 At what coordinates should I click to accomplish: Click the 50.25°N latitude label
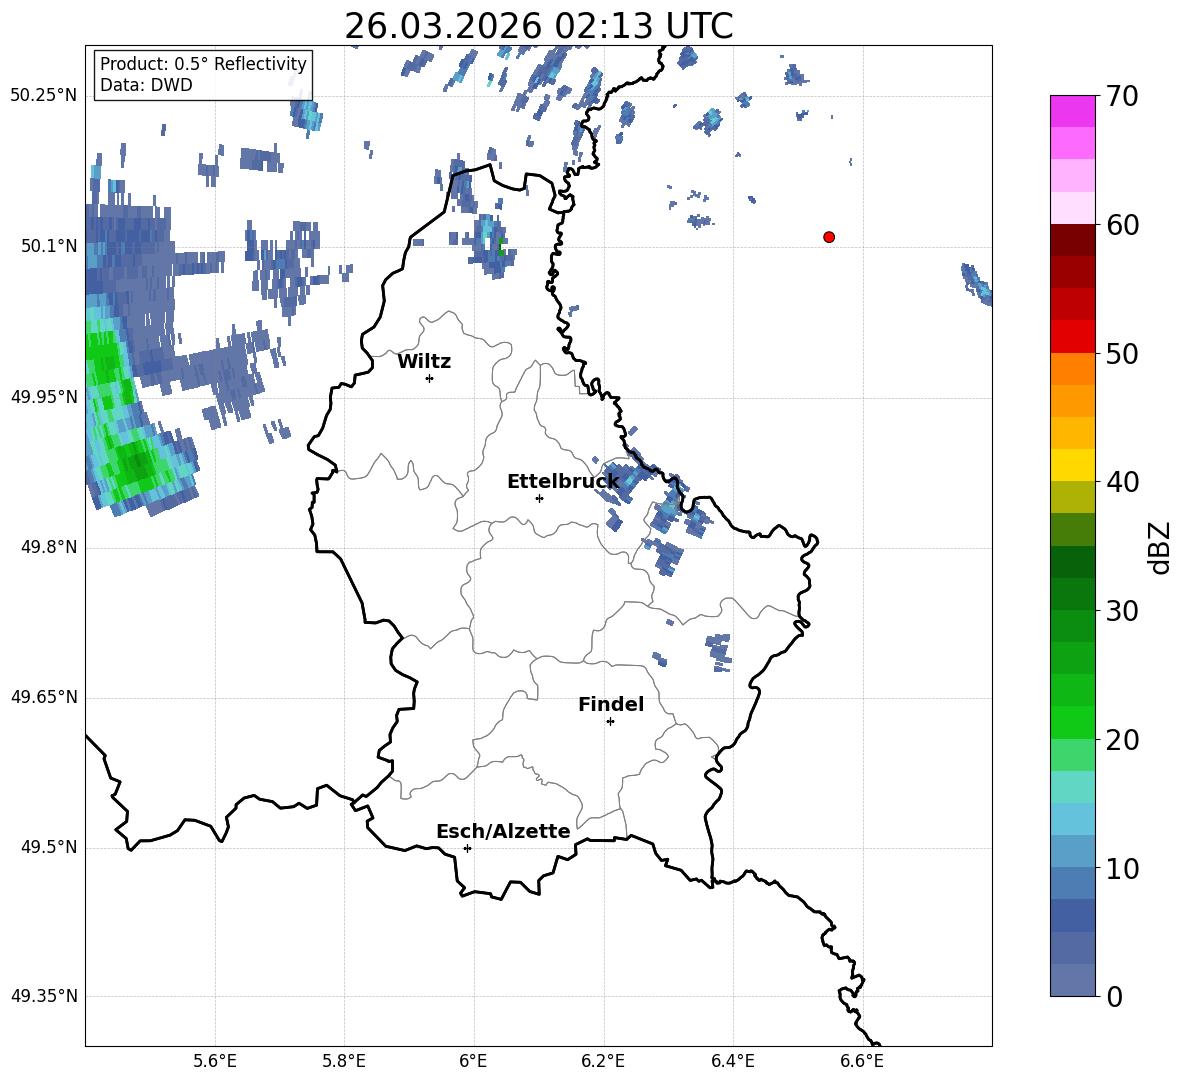click(x=44, y=96)
